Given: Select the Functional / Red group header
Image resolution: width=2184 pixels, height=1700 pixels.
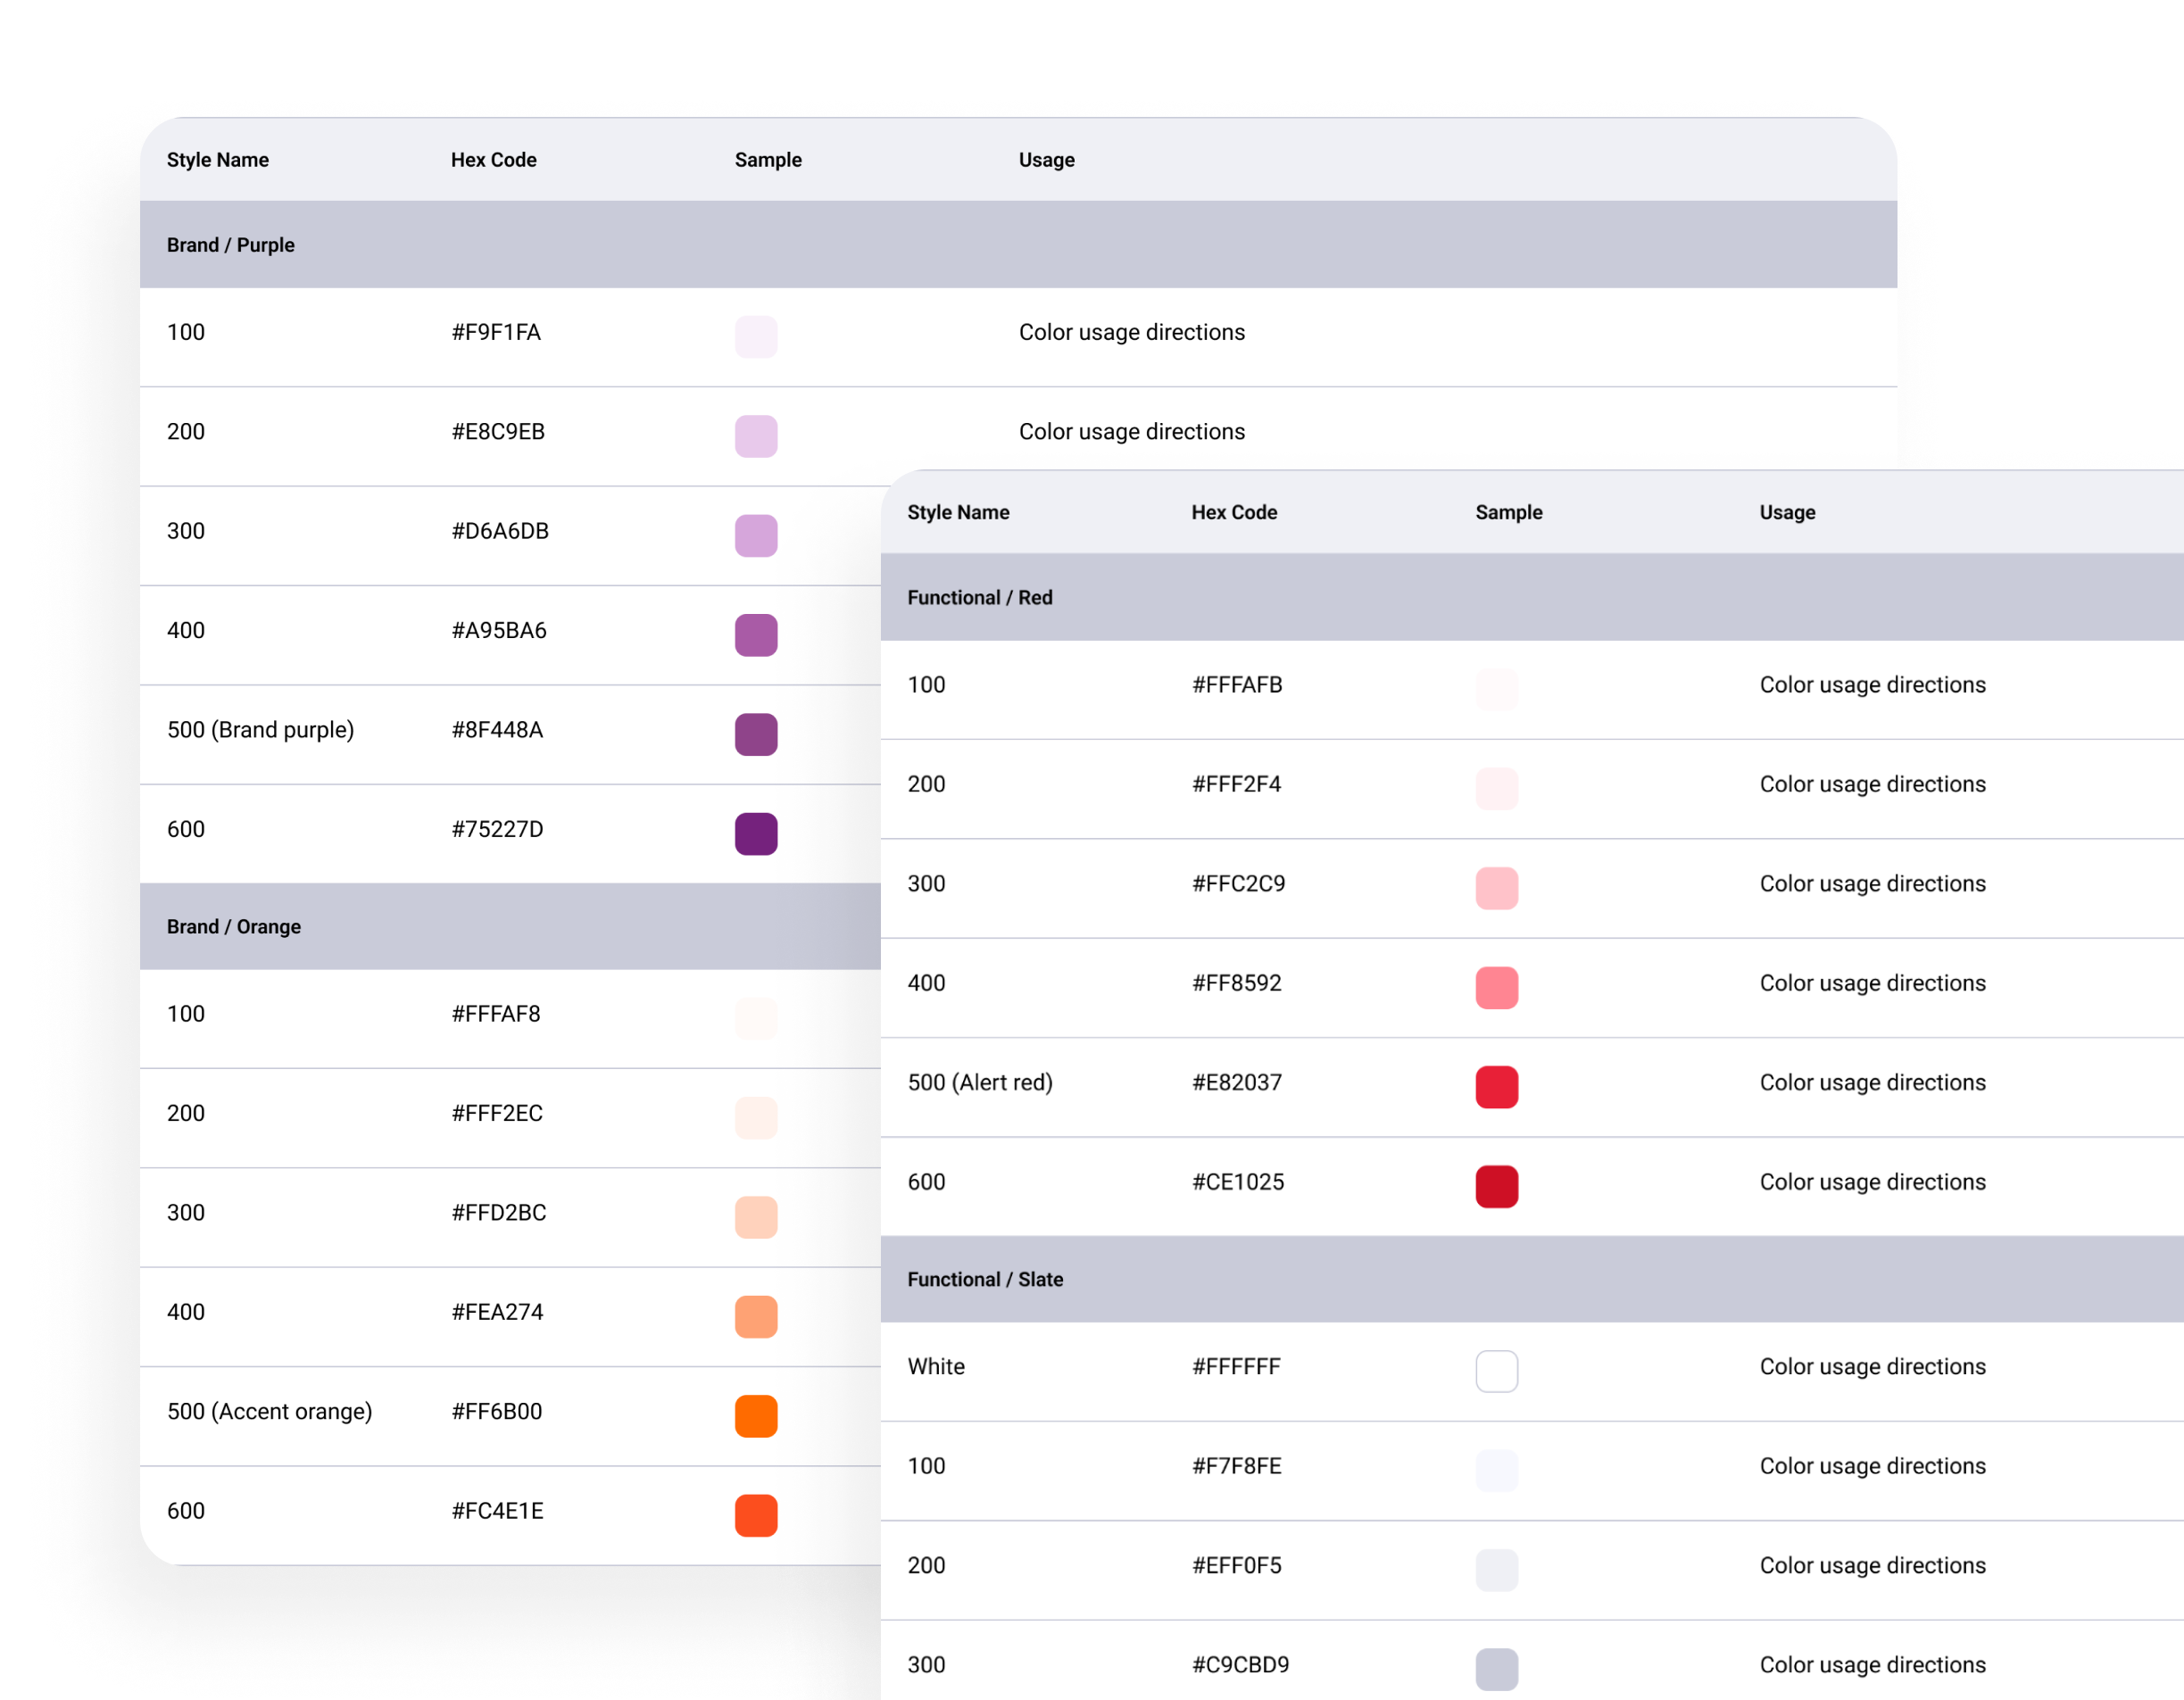Looking at the screenshot, I should click(x=979, y=597).
